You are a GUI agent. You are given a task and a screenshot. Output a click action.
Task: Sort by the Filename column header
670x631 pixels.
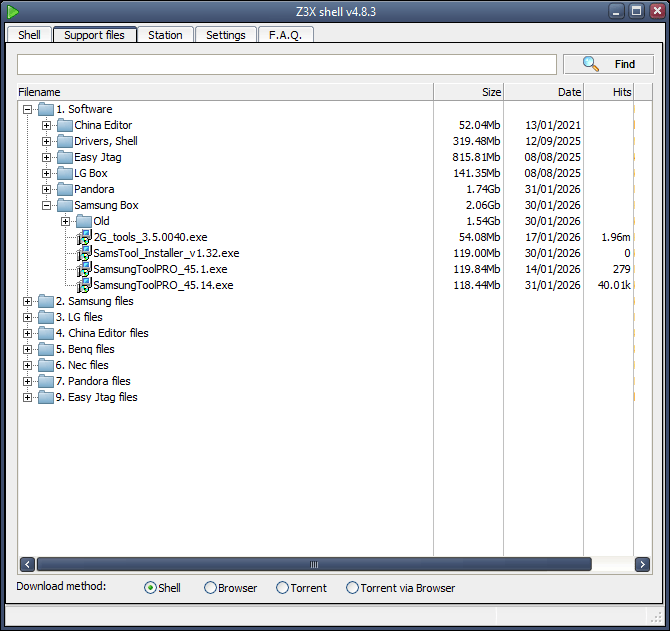click(225, 92)
